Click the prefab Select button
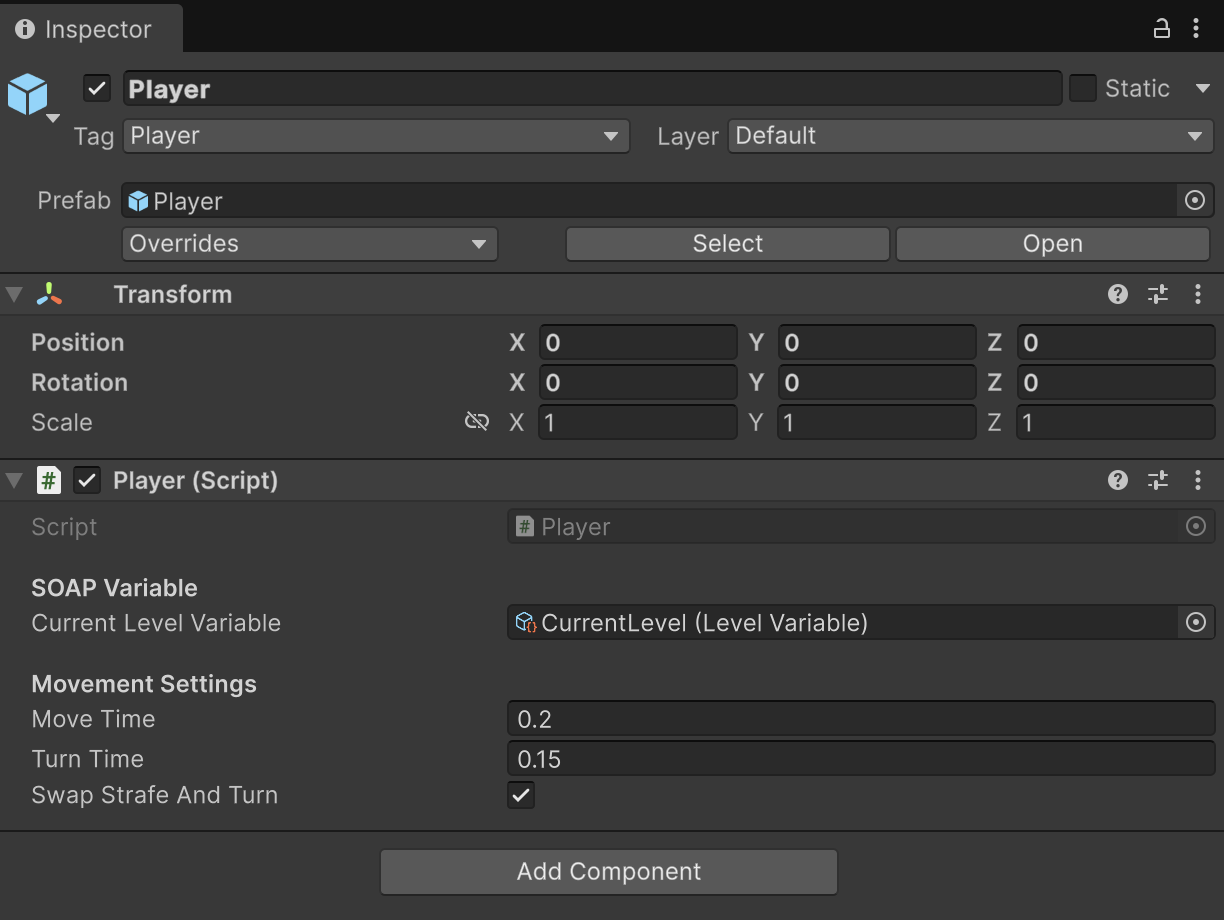This screenshot has height=920, width=1224. click(727, 244)
